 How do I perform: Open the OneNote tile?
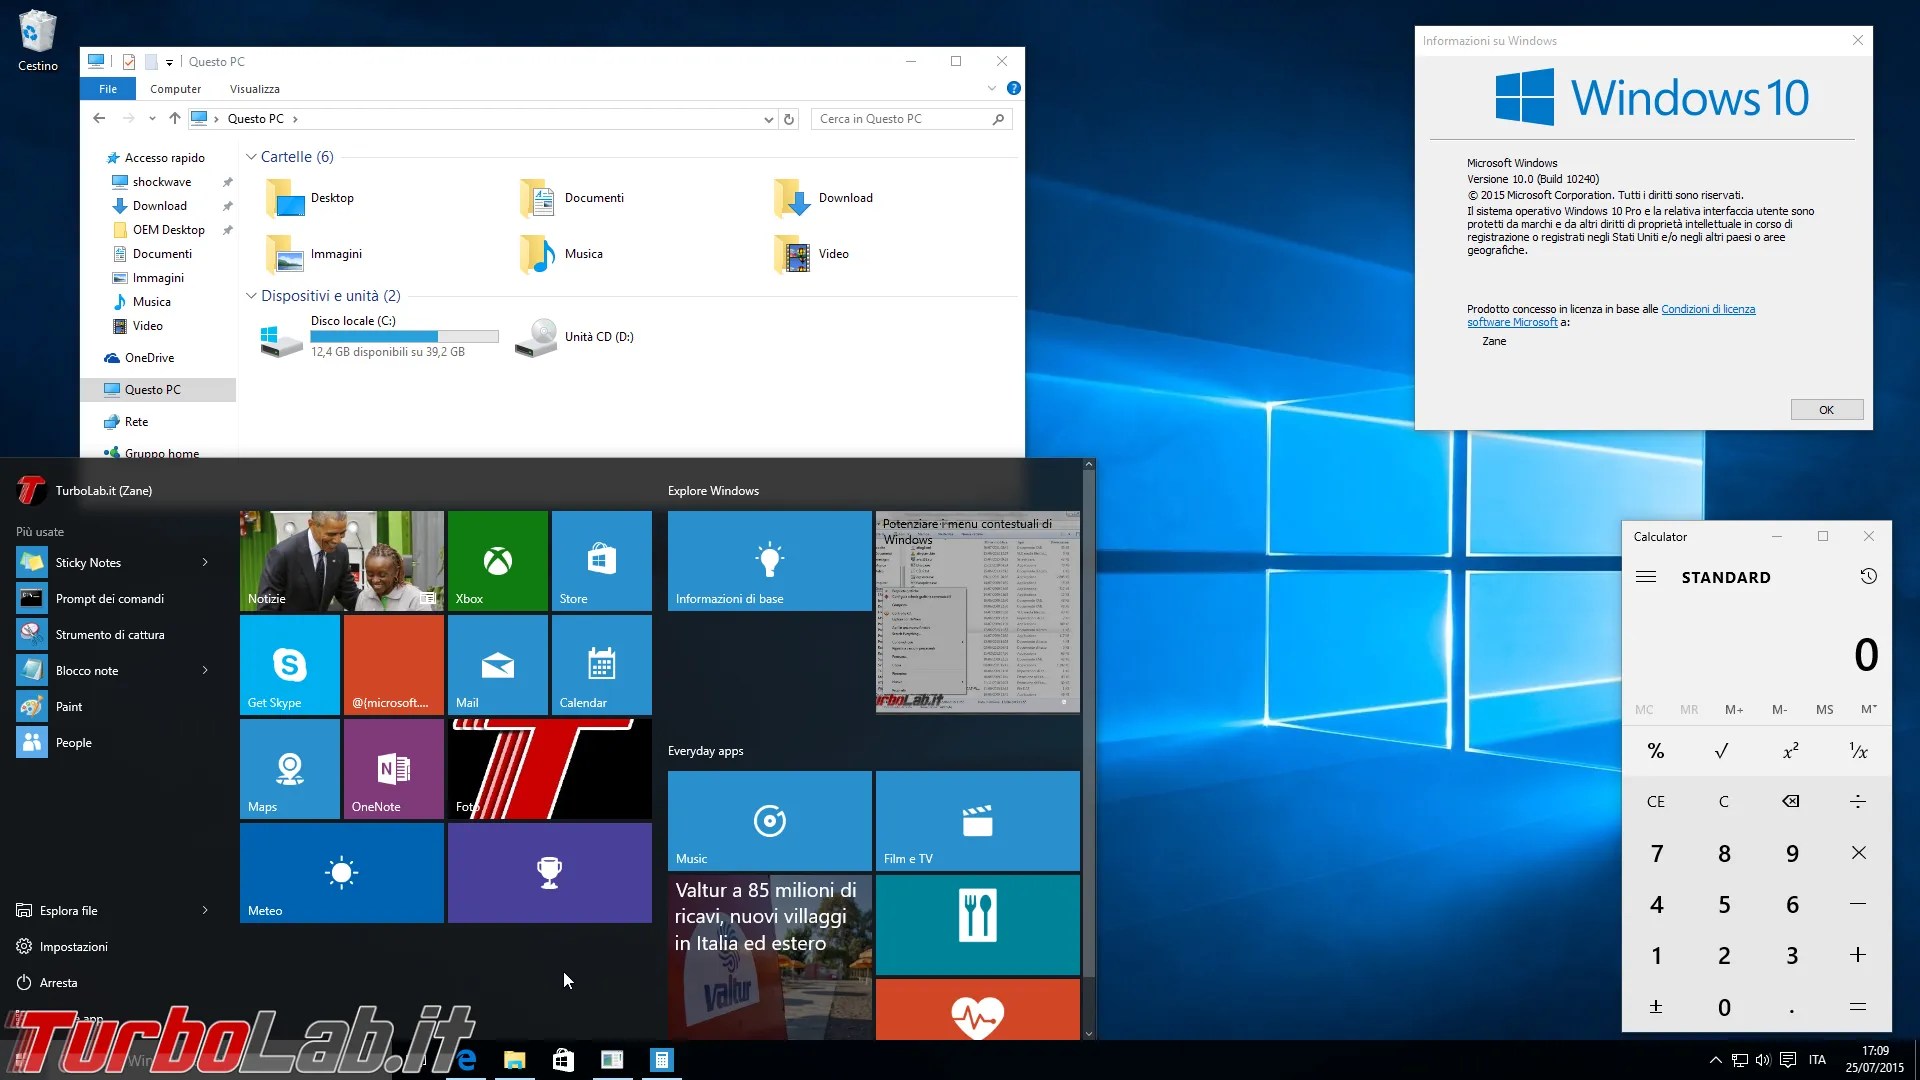(x=393, y=768)
